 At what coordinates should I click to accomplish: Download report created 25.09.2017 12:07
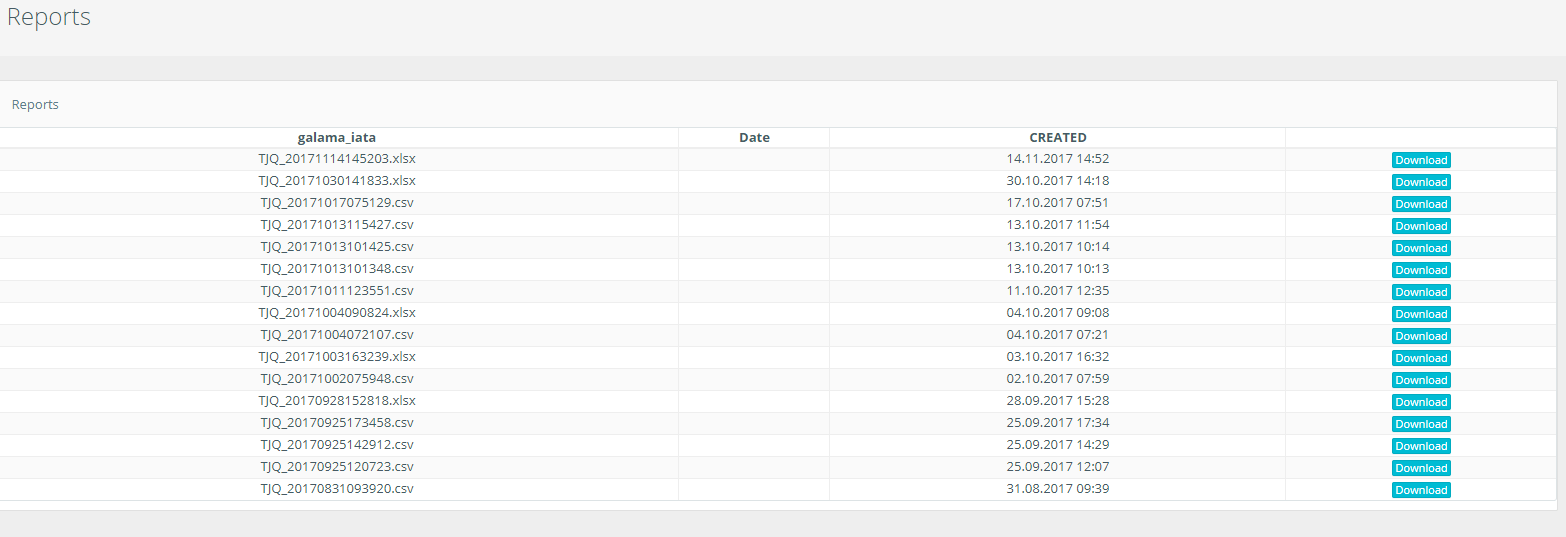1420,468
